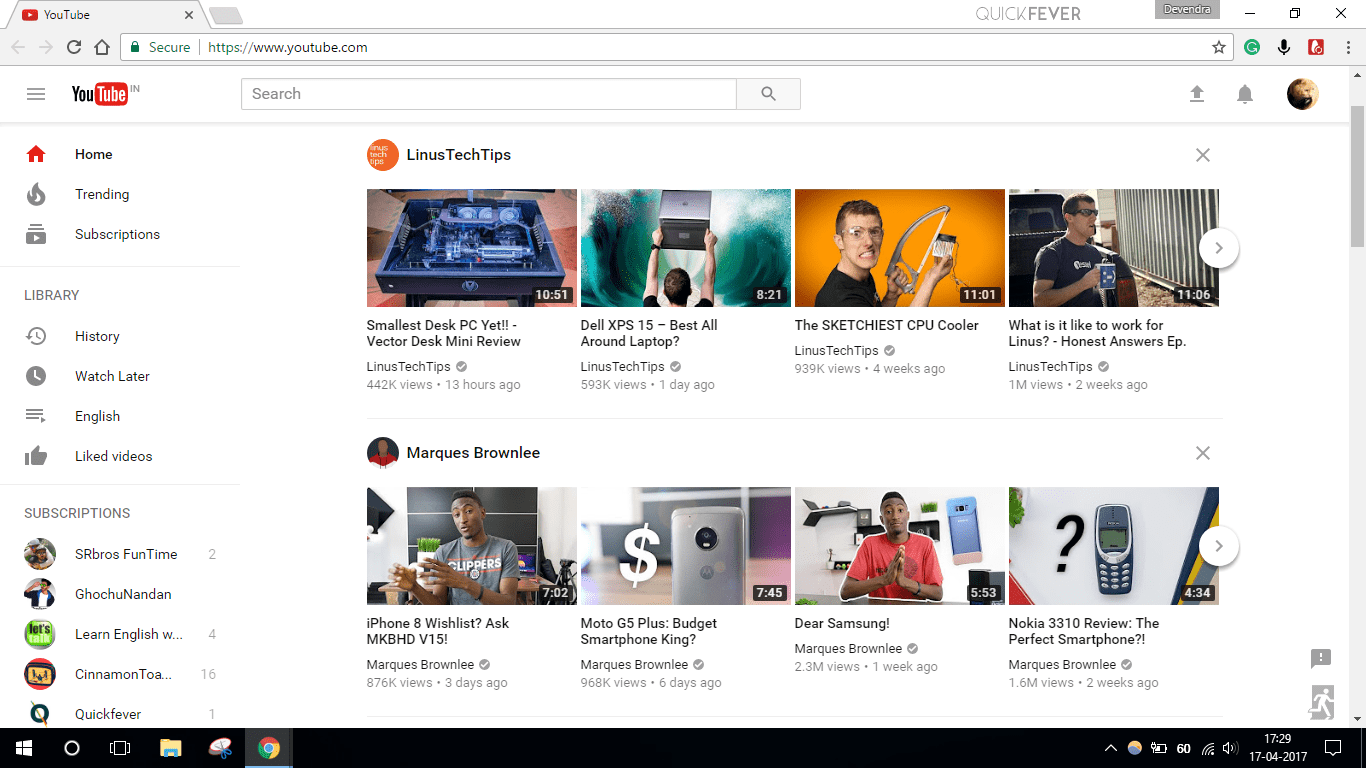
Task: Click the search magnifier button
Action: [x=768, y=94]
